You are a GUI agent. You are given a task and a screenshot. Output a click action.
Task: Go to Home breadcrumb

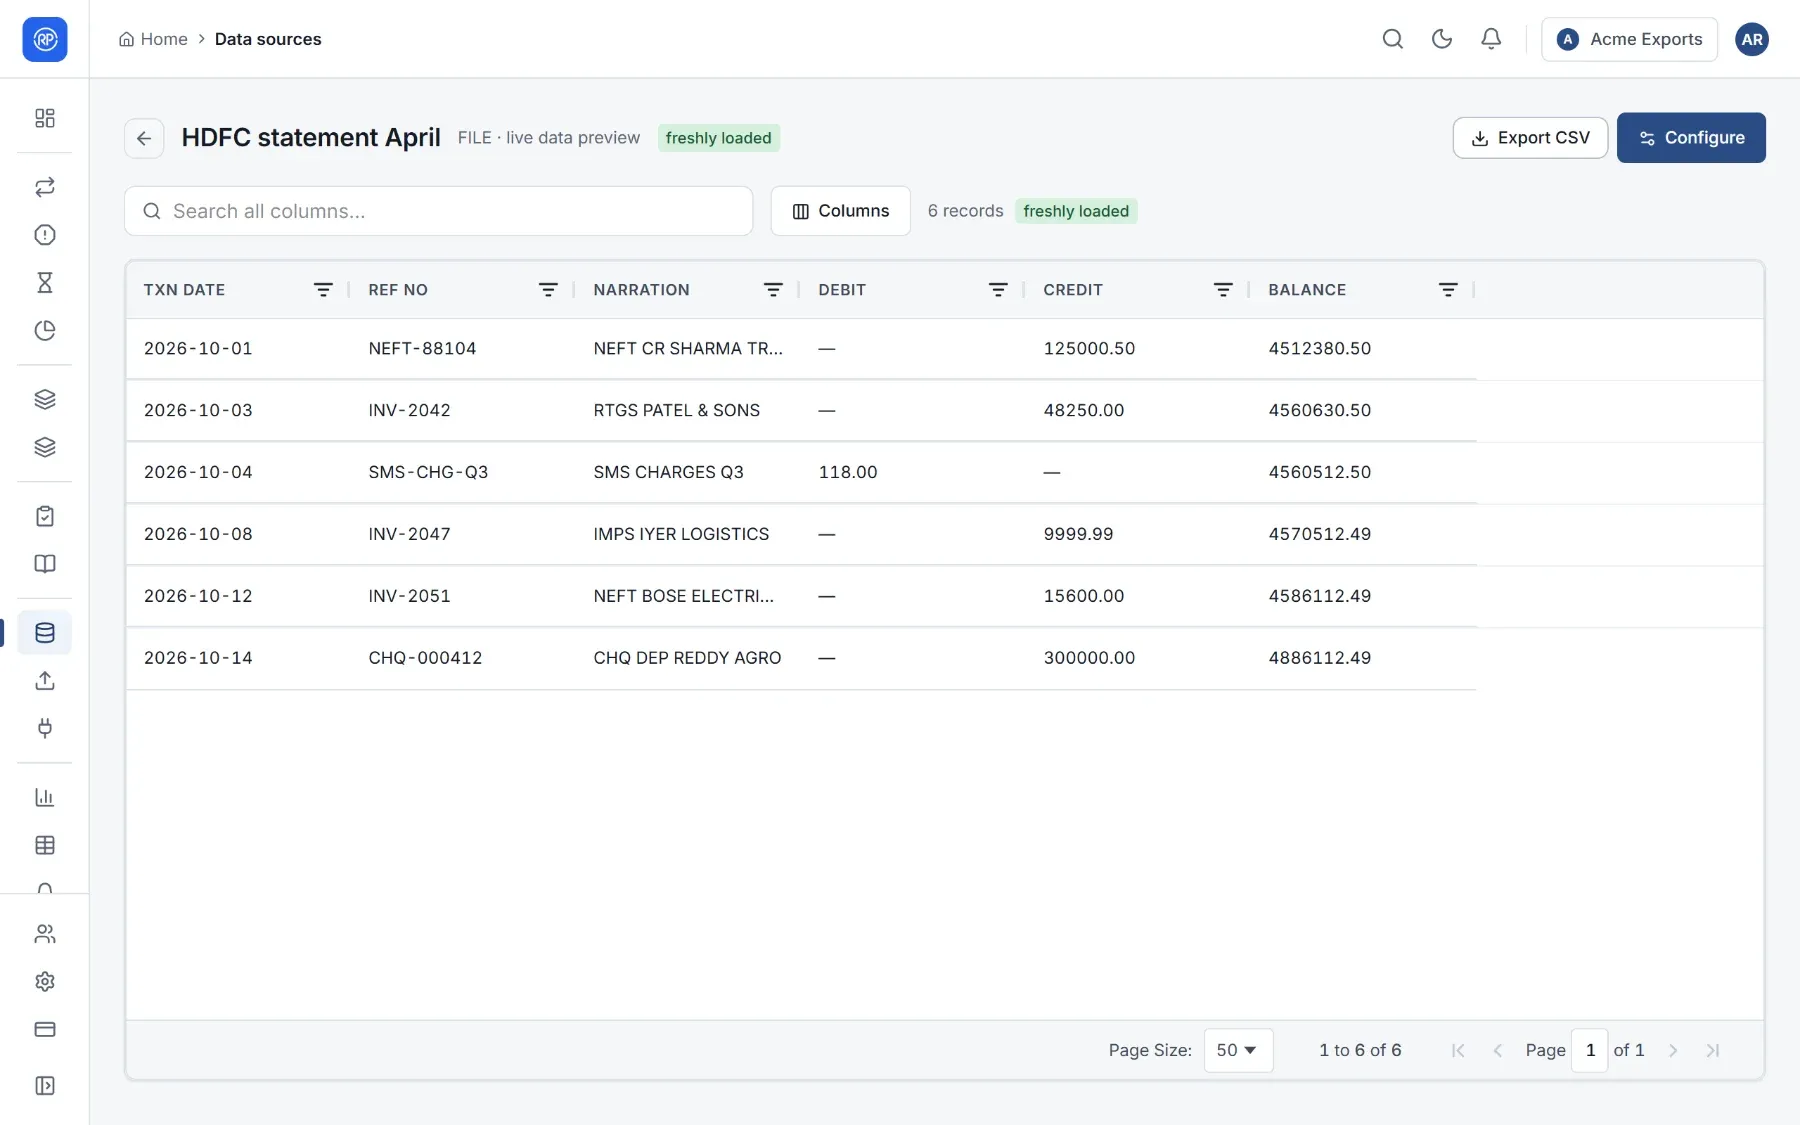point(153,39)
